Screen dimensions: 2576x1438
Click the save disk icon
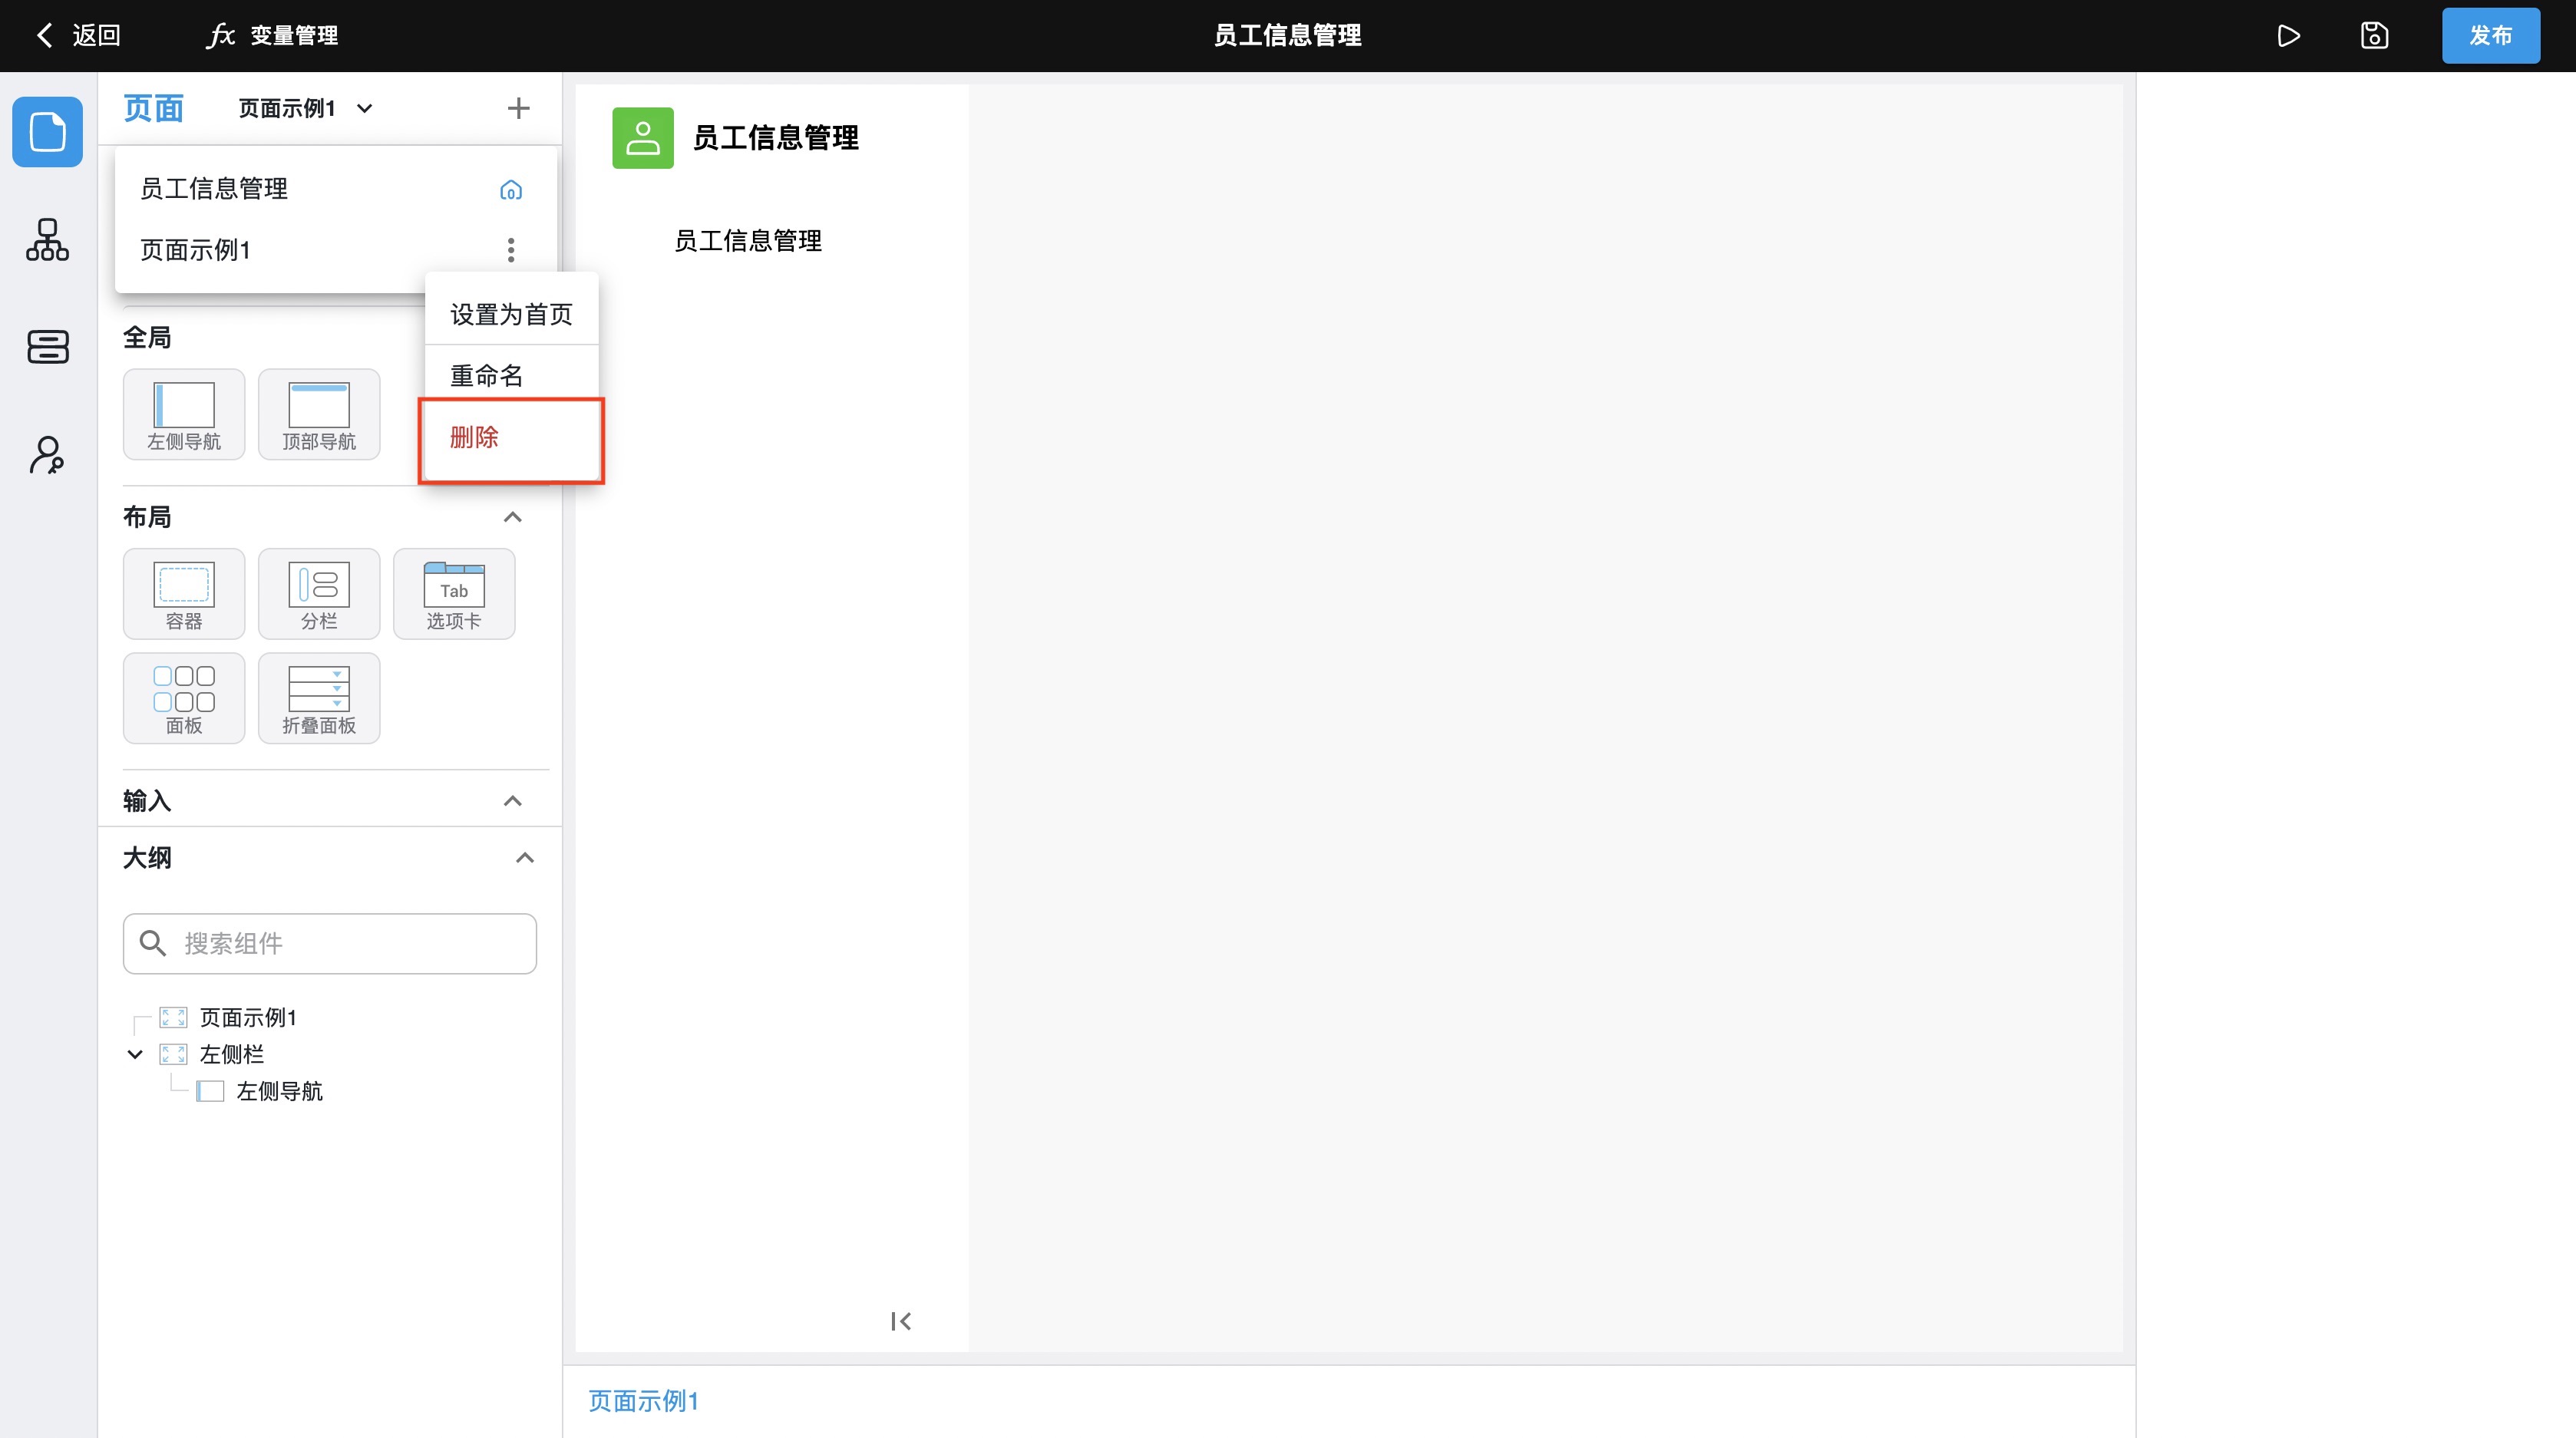(x=2374, y=36)
